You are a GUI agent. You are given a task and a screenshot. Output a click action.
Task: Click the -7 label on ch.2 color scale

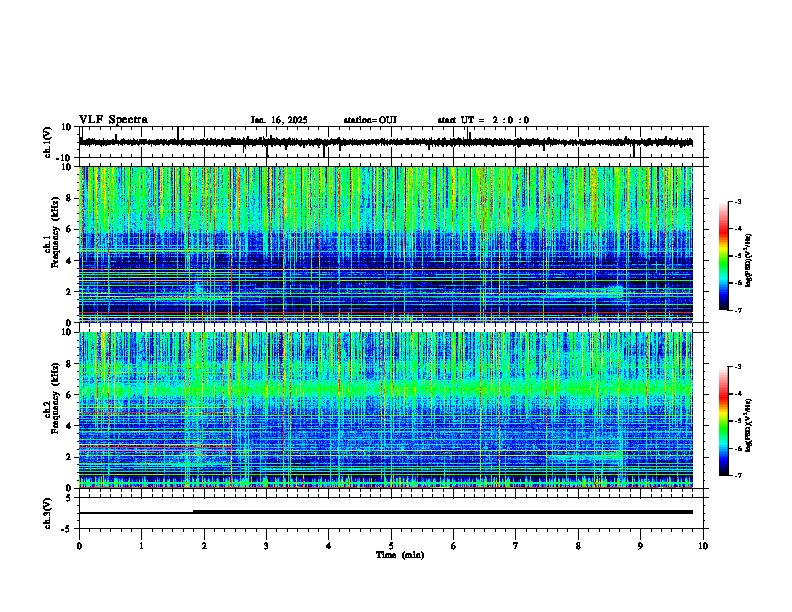click(737, 475)
